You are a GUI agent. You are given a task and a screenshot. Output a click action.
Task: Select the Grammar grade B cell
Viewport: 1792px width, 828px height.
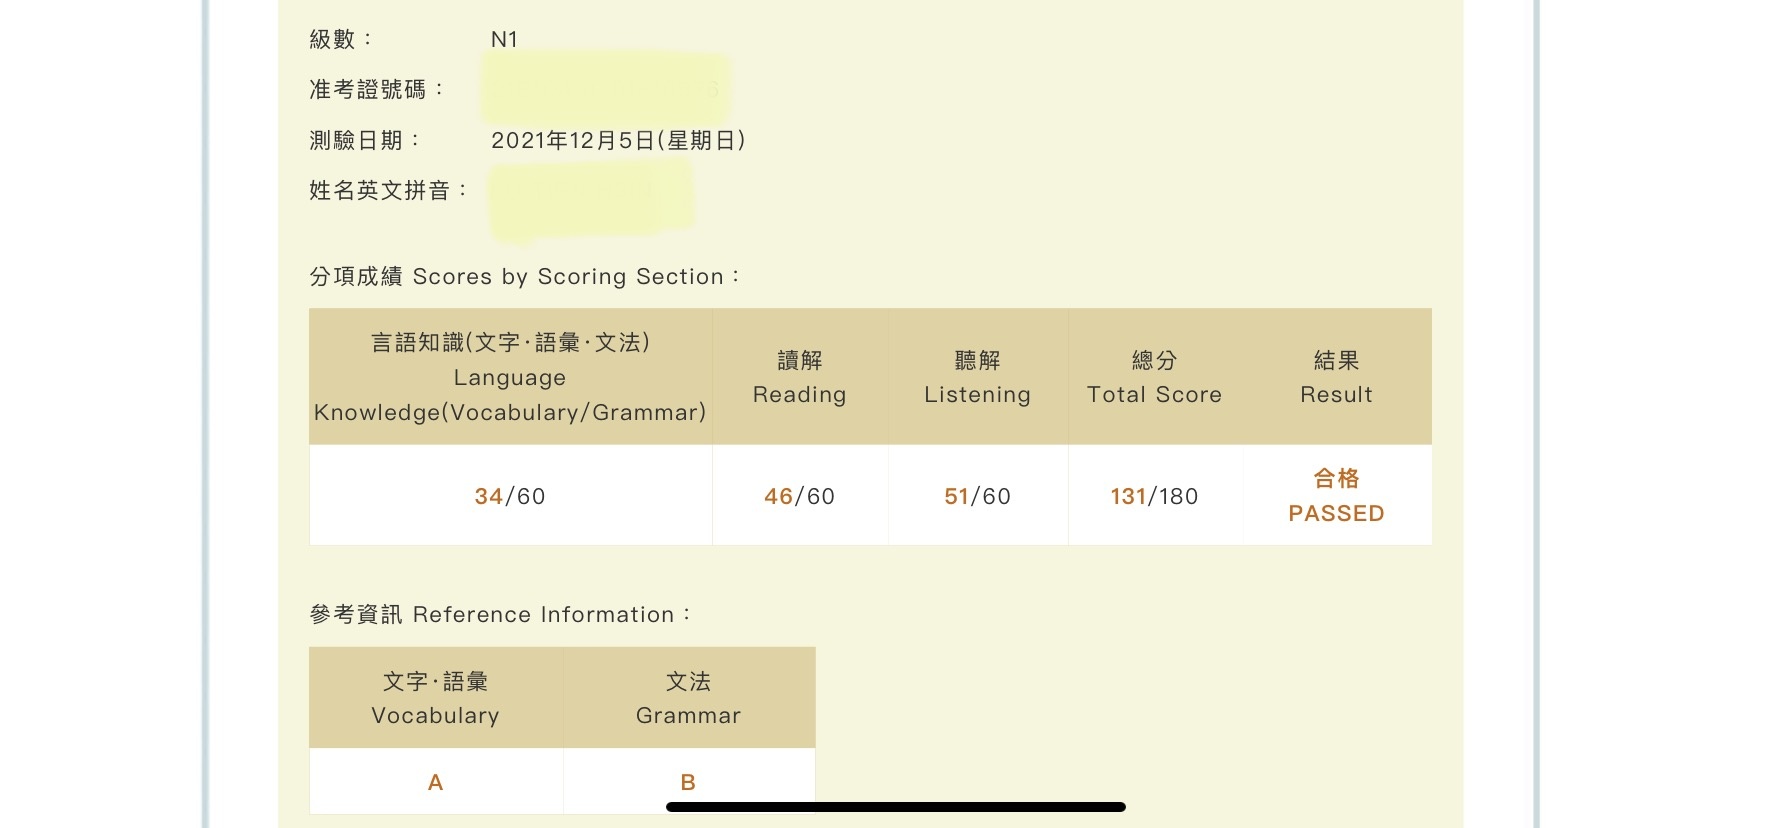coord(689,782)
